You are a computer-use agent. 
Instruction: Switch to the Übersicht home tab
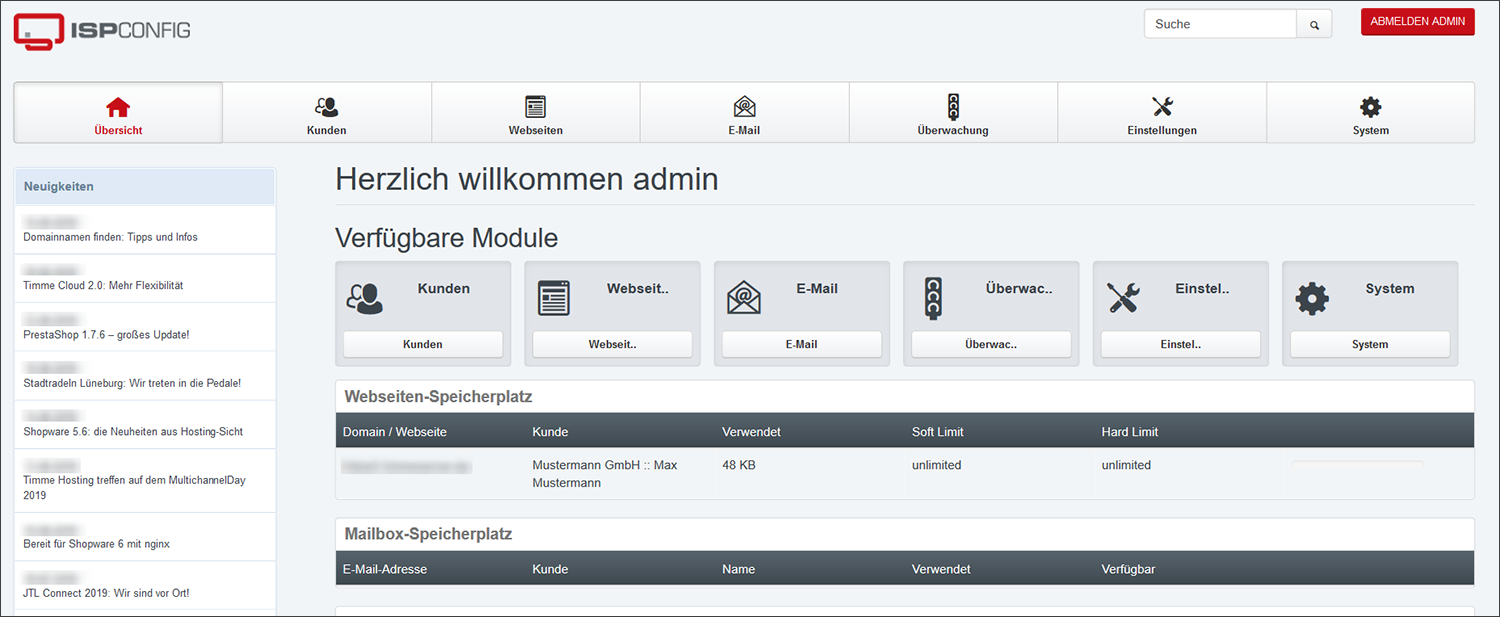click(x=118, y=113)
